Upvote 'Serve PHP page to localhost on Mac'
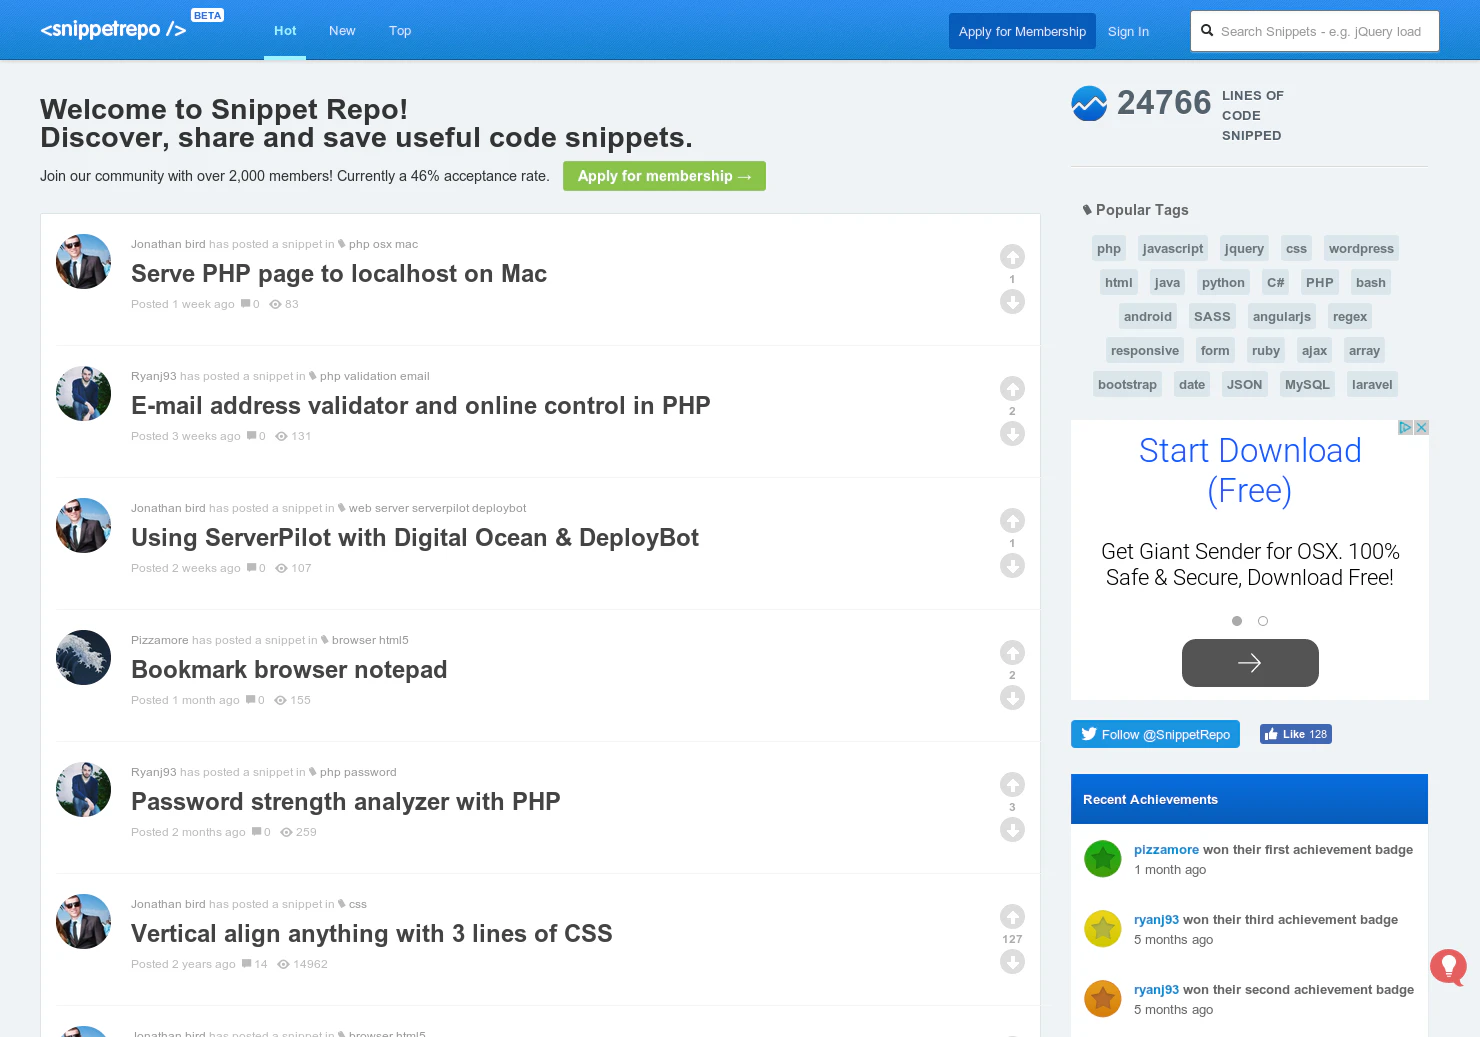1480x1037 pixels. coord(1012,256)
